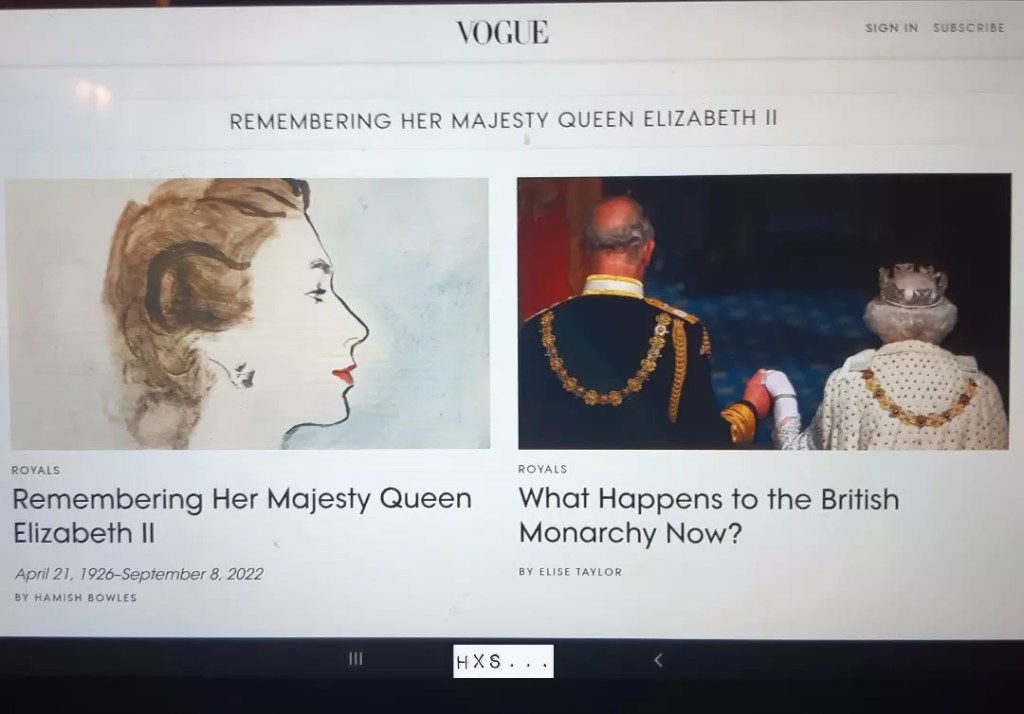
Task: Click the SUBSCRIBE link
Action: (968, 27)
